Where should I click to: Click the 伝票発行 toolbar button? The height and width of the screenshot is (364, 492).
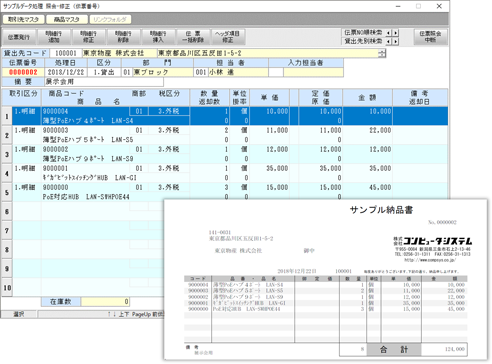[19, 37]
